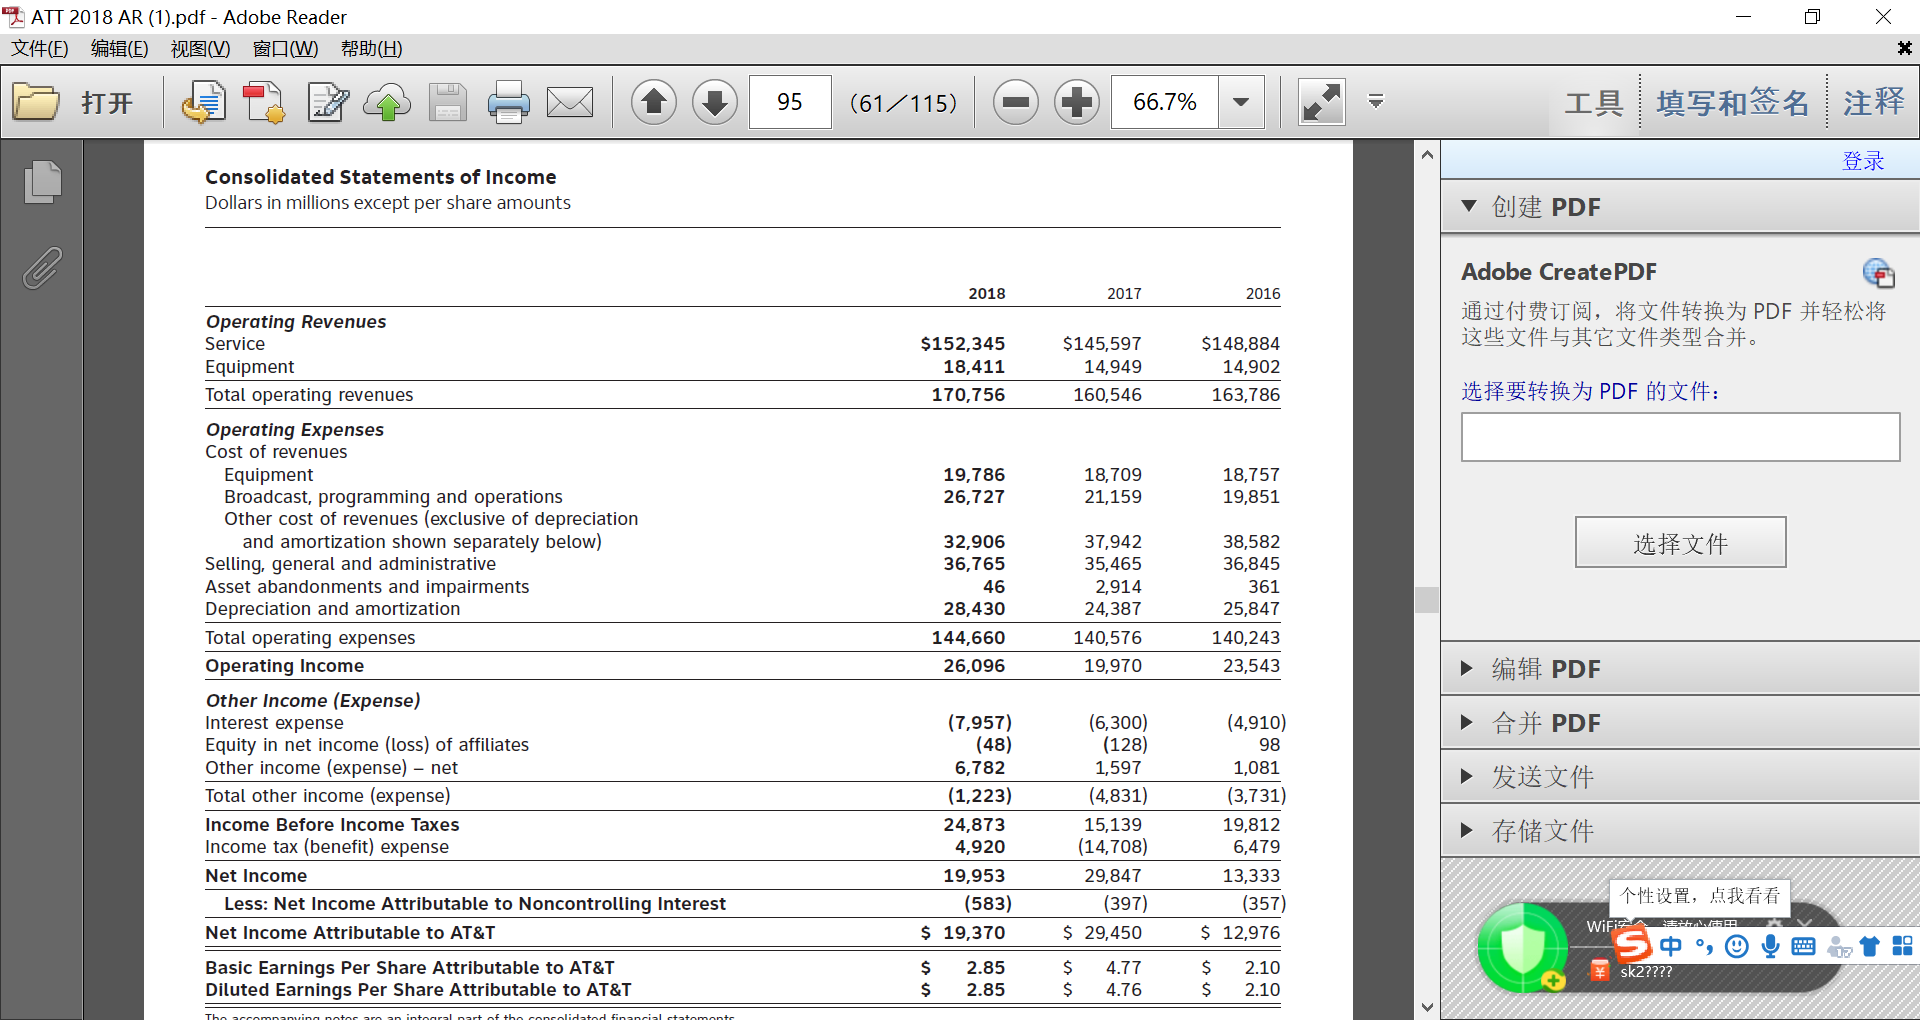Open the Sogou emoji smiley icon

[1737, 946]
